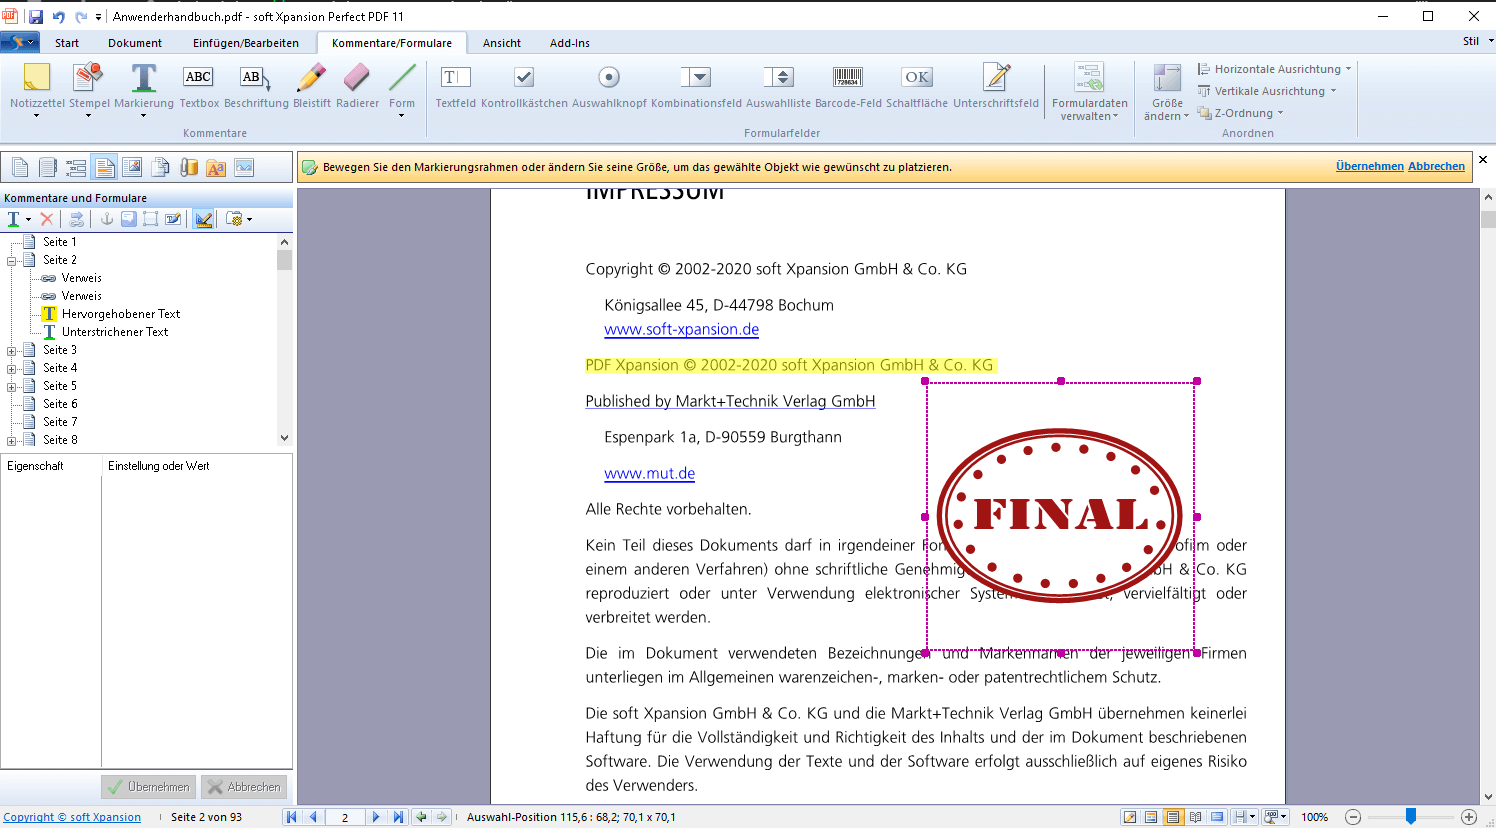This screenshot has width=1496, height=828.
Task: Open the form fields list panel
Action: pos(76,167)
